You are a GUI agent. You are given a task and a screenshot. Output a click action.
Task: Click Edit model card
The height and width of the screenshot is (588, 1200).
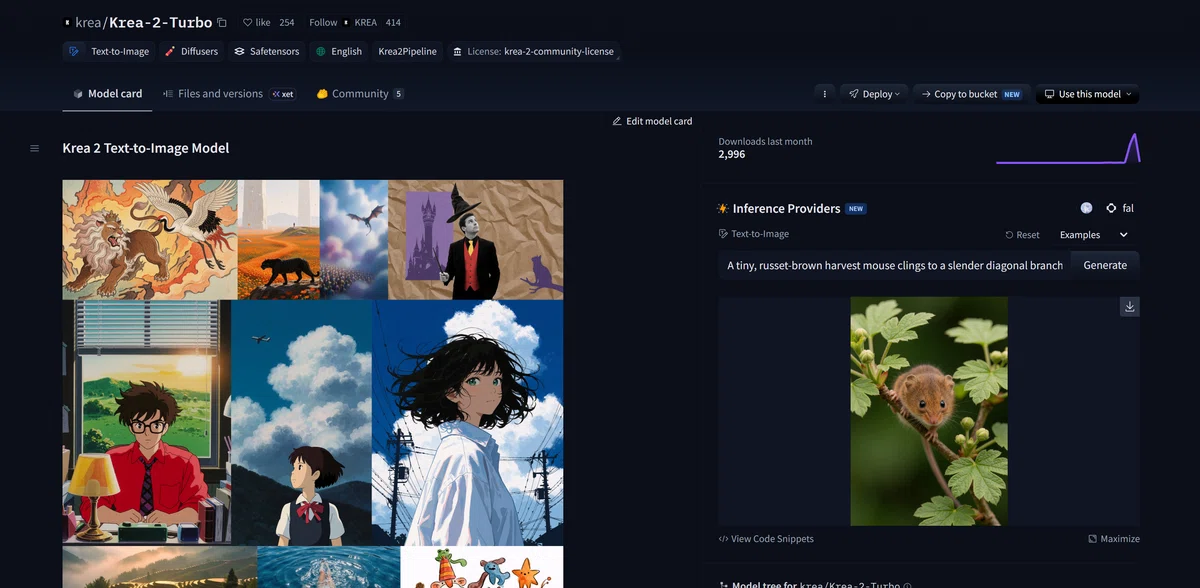click(x=652, y=121)
